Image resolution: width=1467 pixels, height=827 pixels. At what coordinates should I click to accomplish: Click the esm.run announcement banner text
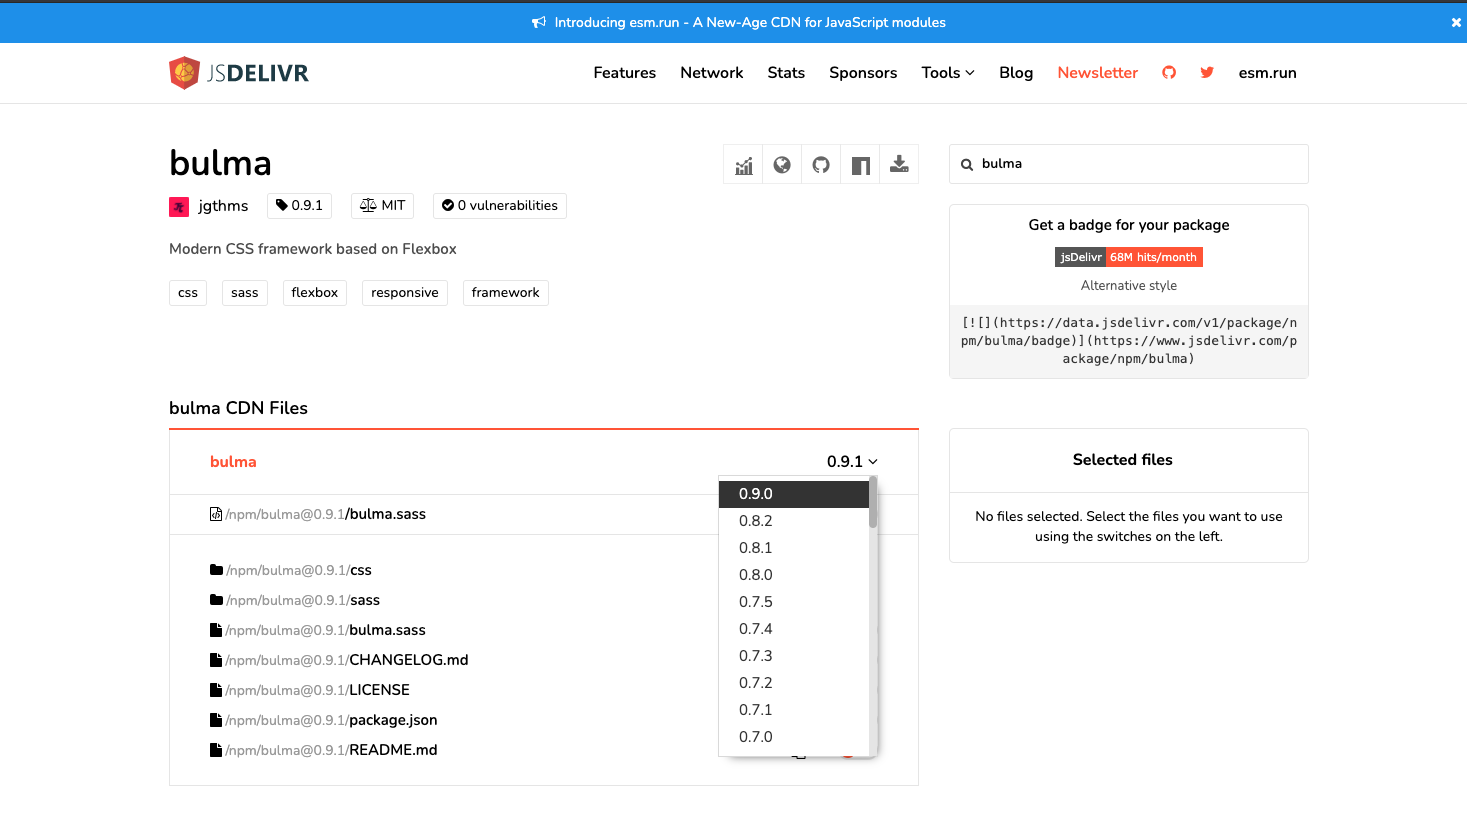[x=750, y=22]
